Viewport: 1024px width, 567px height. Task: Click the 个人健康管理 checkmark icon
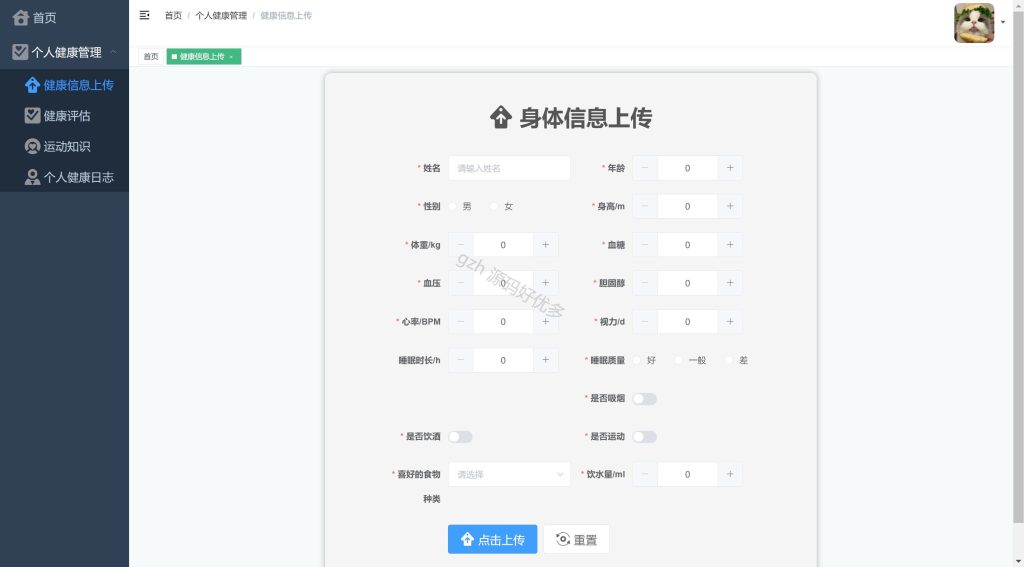[20, 52]
